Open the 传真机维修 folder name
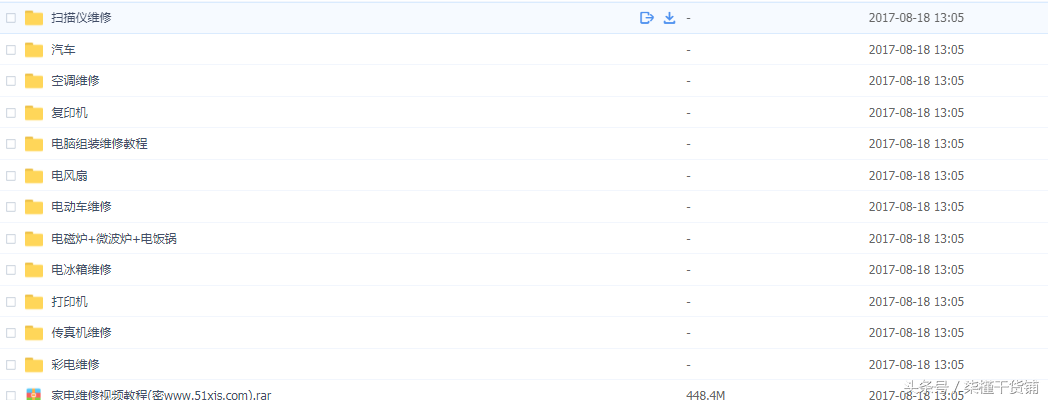The height and width of the screenshot is (400, 1048). coord(82,332)
